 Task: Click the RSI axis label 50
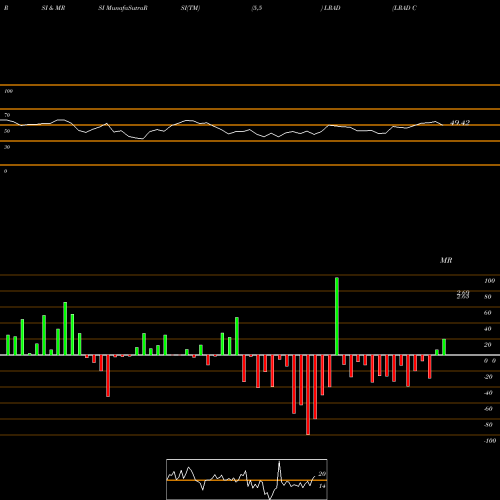[7, 131]
